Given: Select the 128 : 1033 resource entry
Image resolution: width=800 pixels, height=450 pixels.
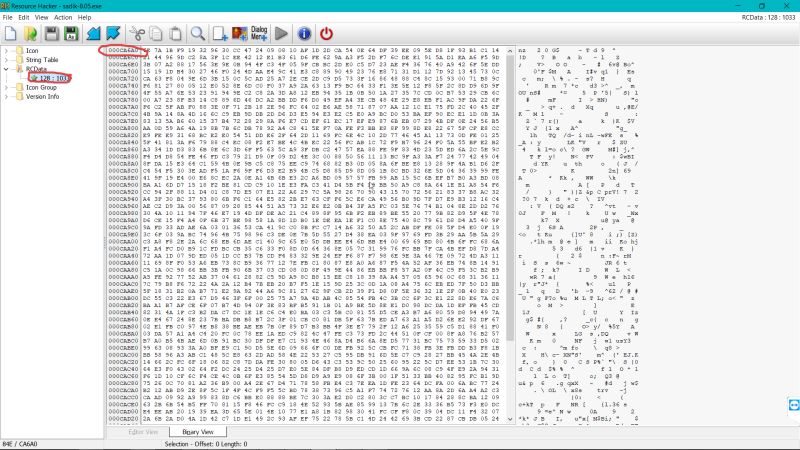Looking at the screenshot, I should point(54,78).
